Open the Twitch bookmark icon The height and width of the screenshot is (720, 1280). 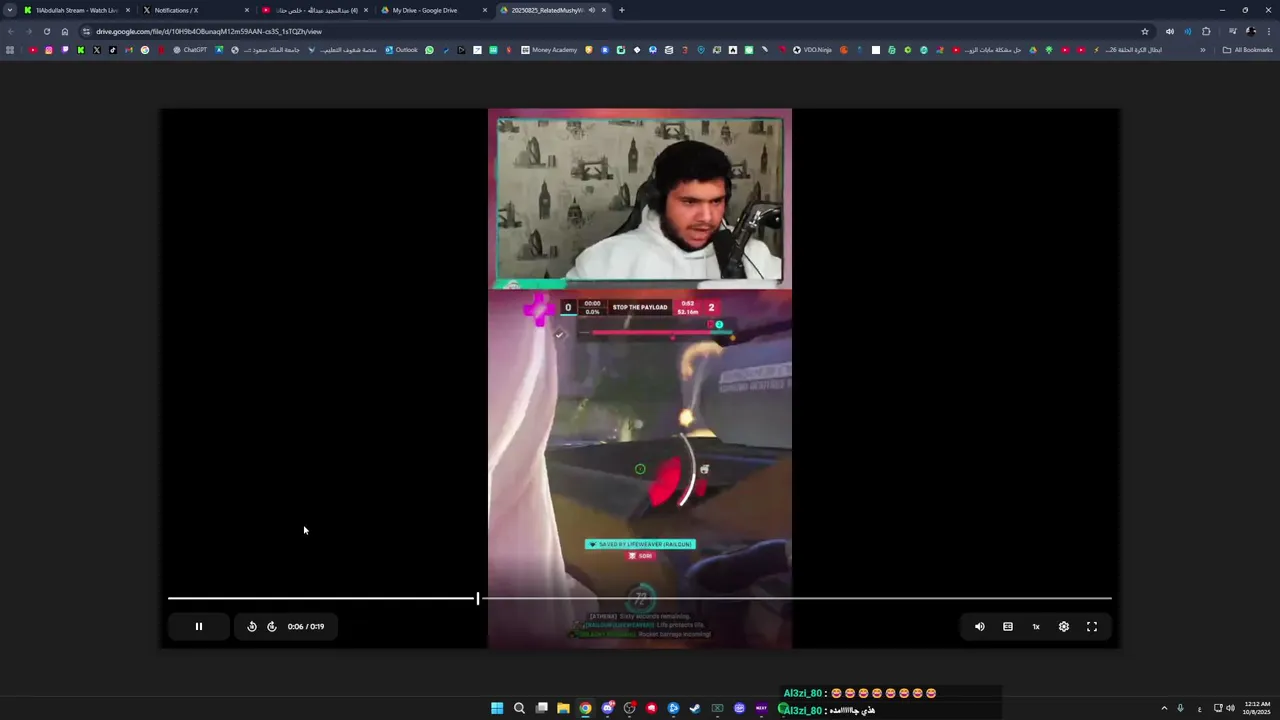tap(65, 50)
